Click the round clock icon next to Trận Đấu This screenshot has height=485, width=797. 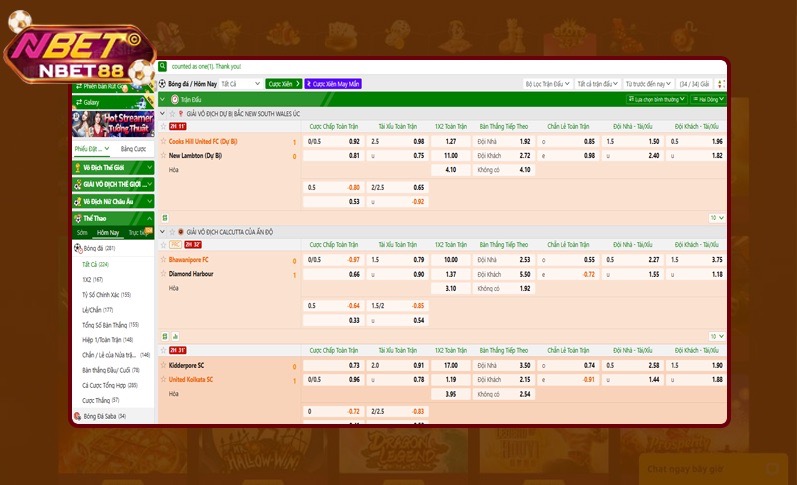tap(174, 100)
